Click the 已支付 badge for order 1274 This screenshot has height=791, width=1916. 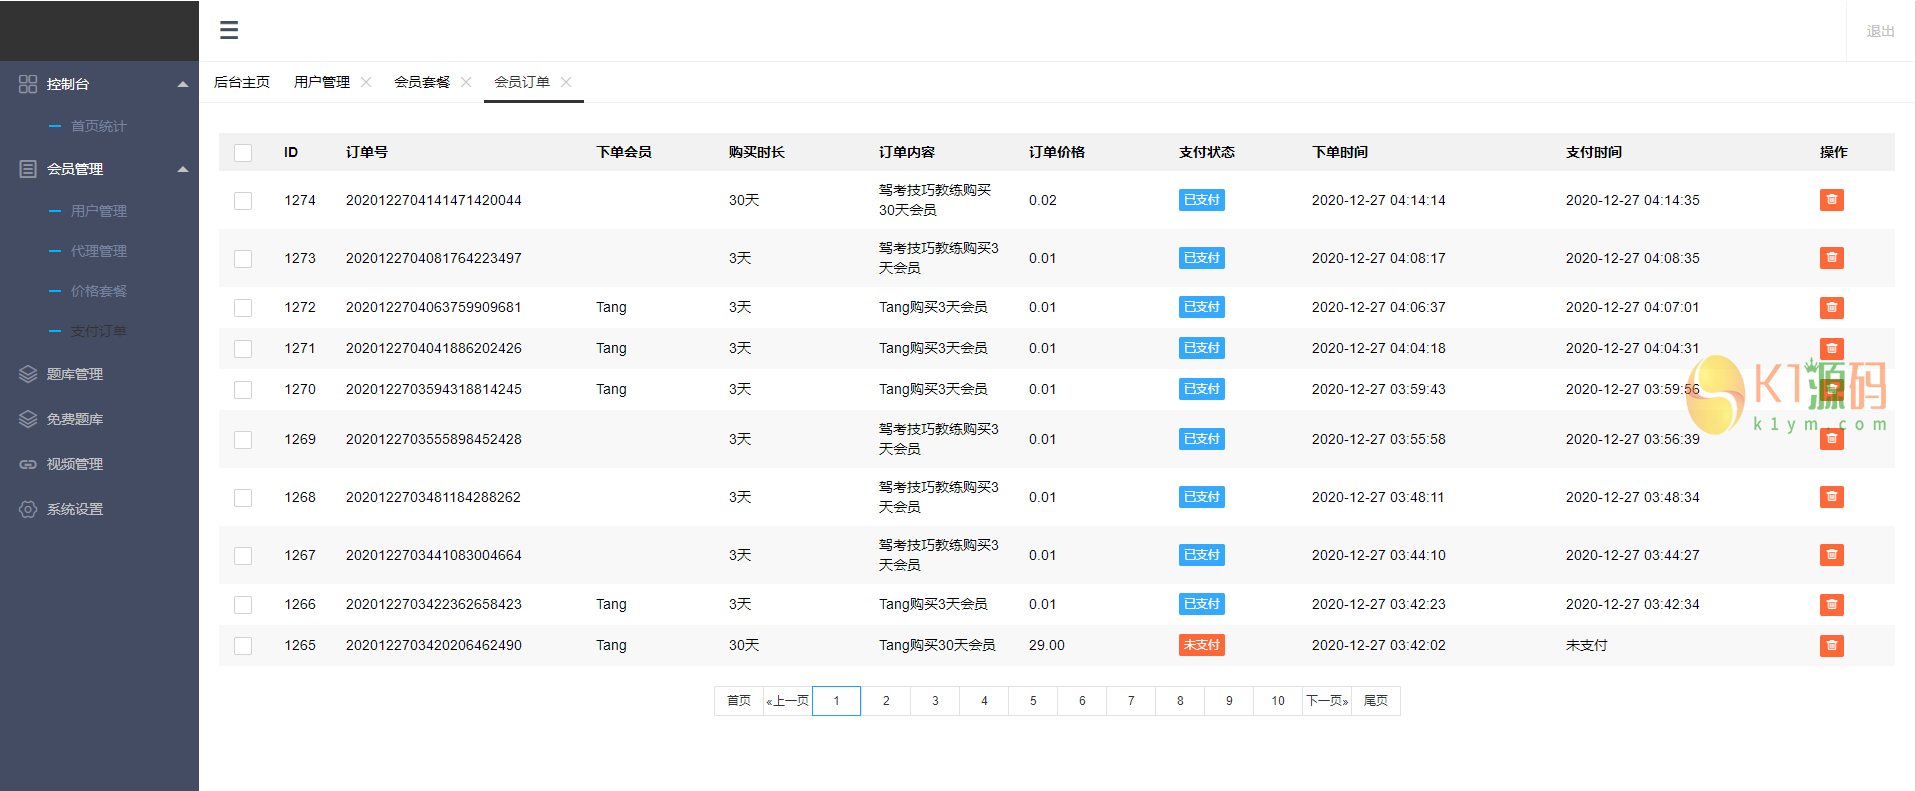pos(1202,200)
